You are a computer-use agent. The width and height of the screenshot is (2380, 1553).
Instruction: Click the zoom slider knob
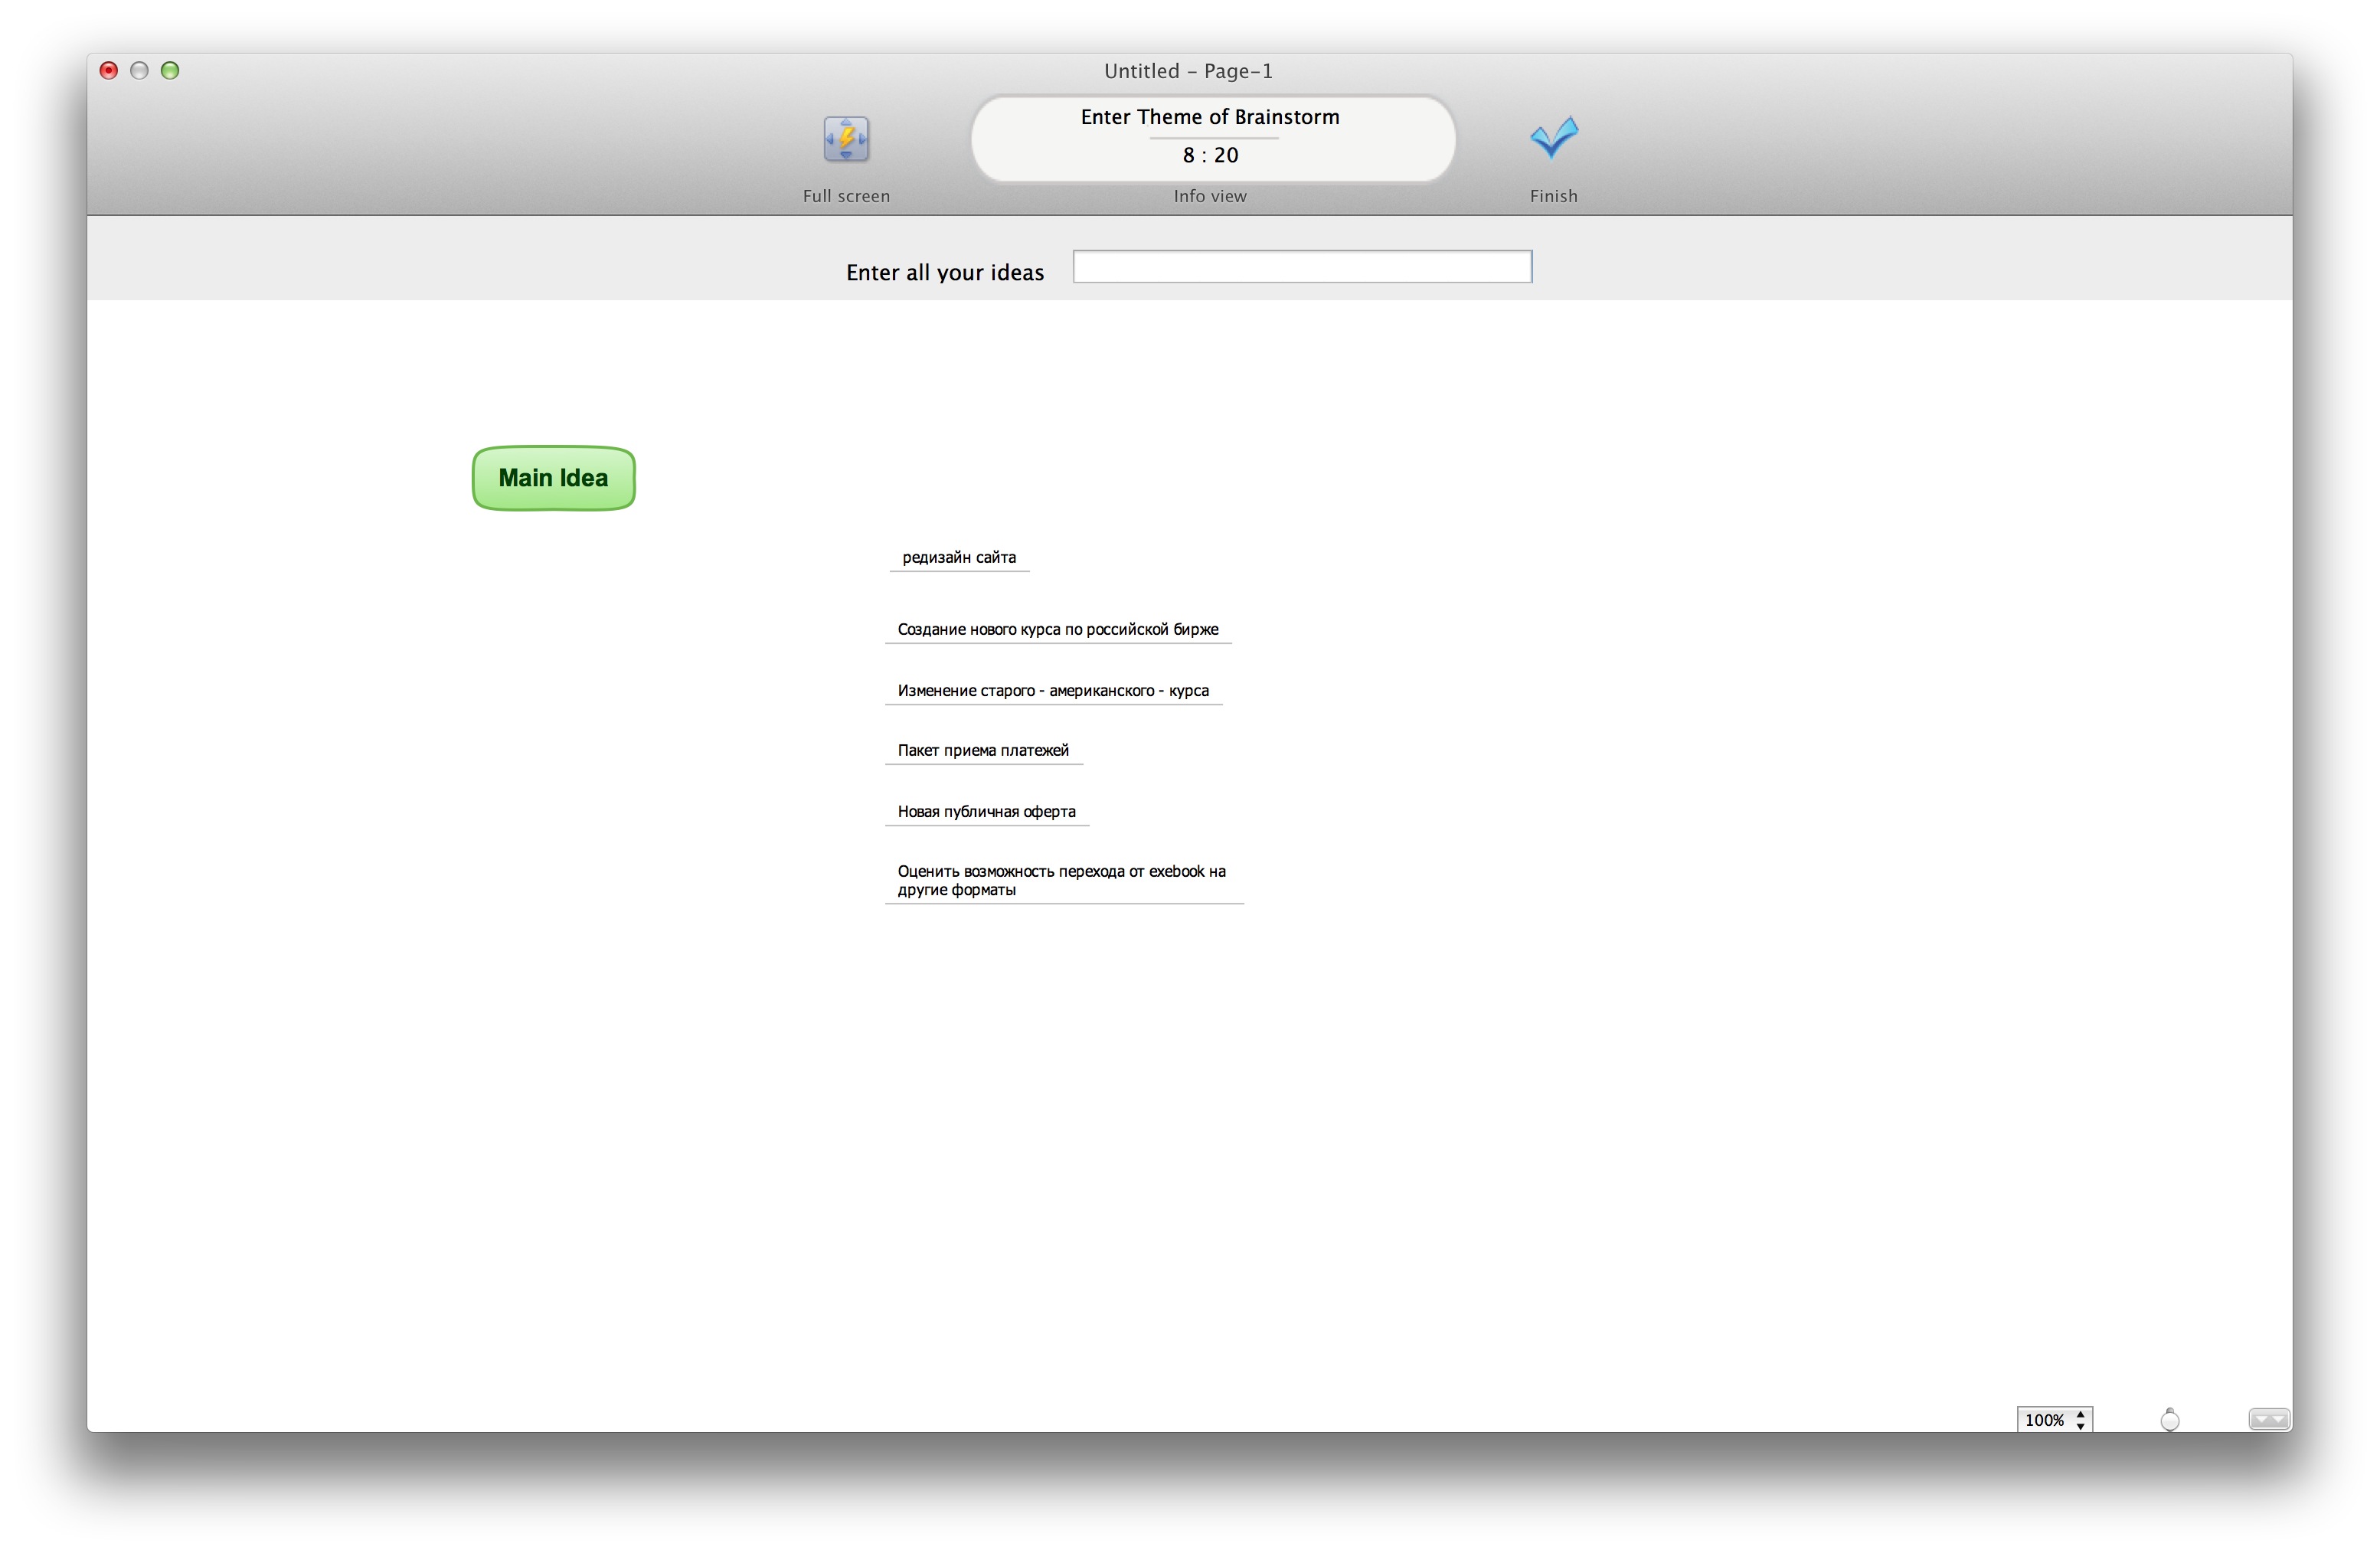click(x=2169, y=1420)
